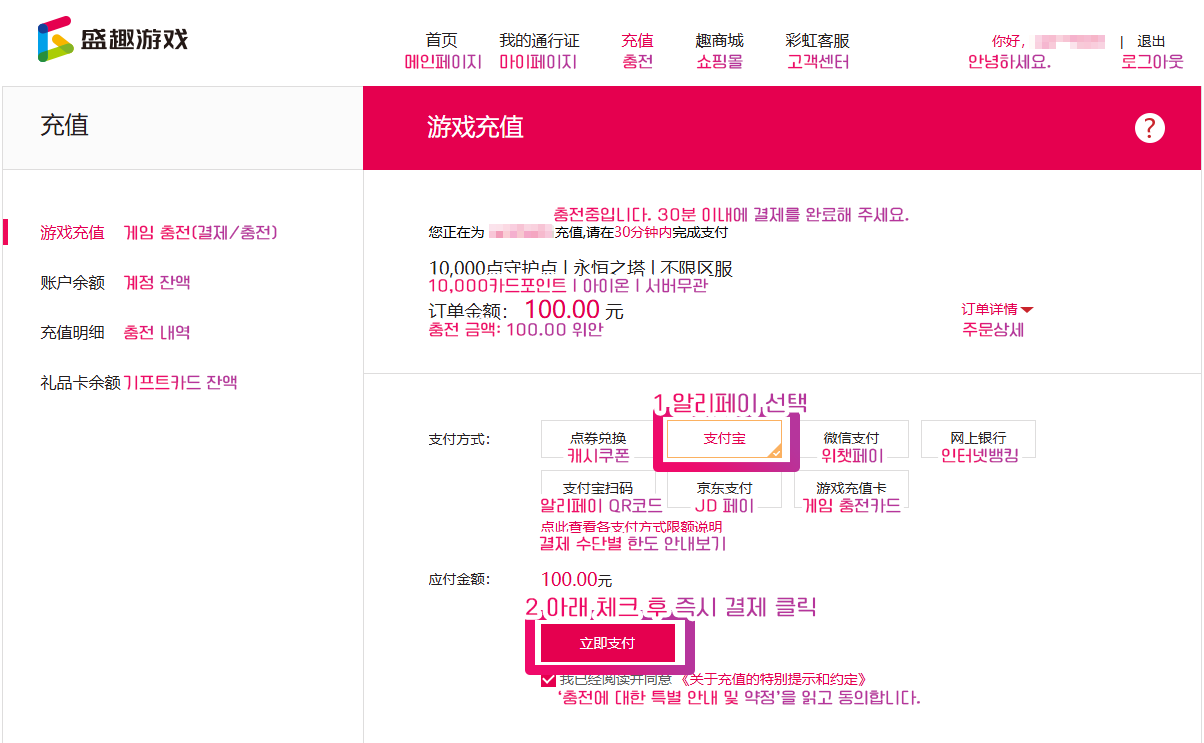Click 立即支付 pay now button
The image size is (1204, 743).
tap(608, 642)
